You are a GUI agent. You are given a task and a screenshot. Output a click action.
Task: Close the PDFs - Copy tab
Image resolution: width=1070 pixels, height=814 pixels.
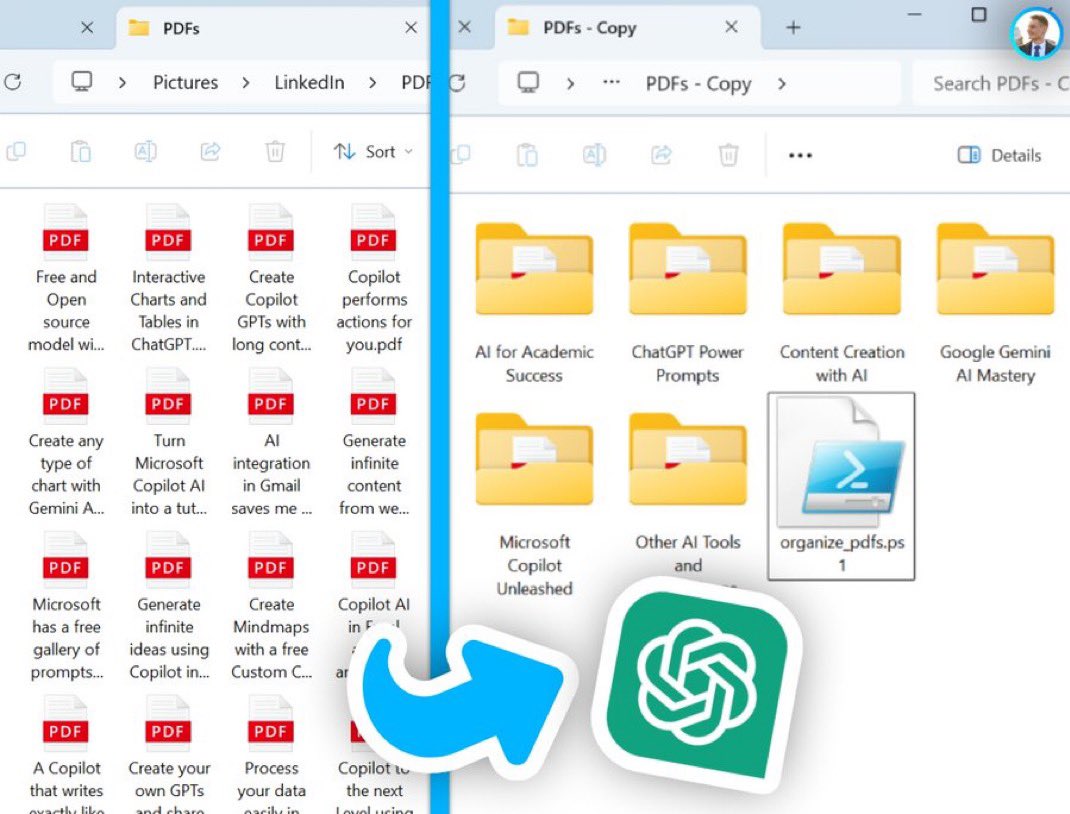coord(731,27)
